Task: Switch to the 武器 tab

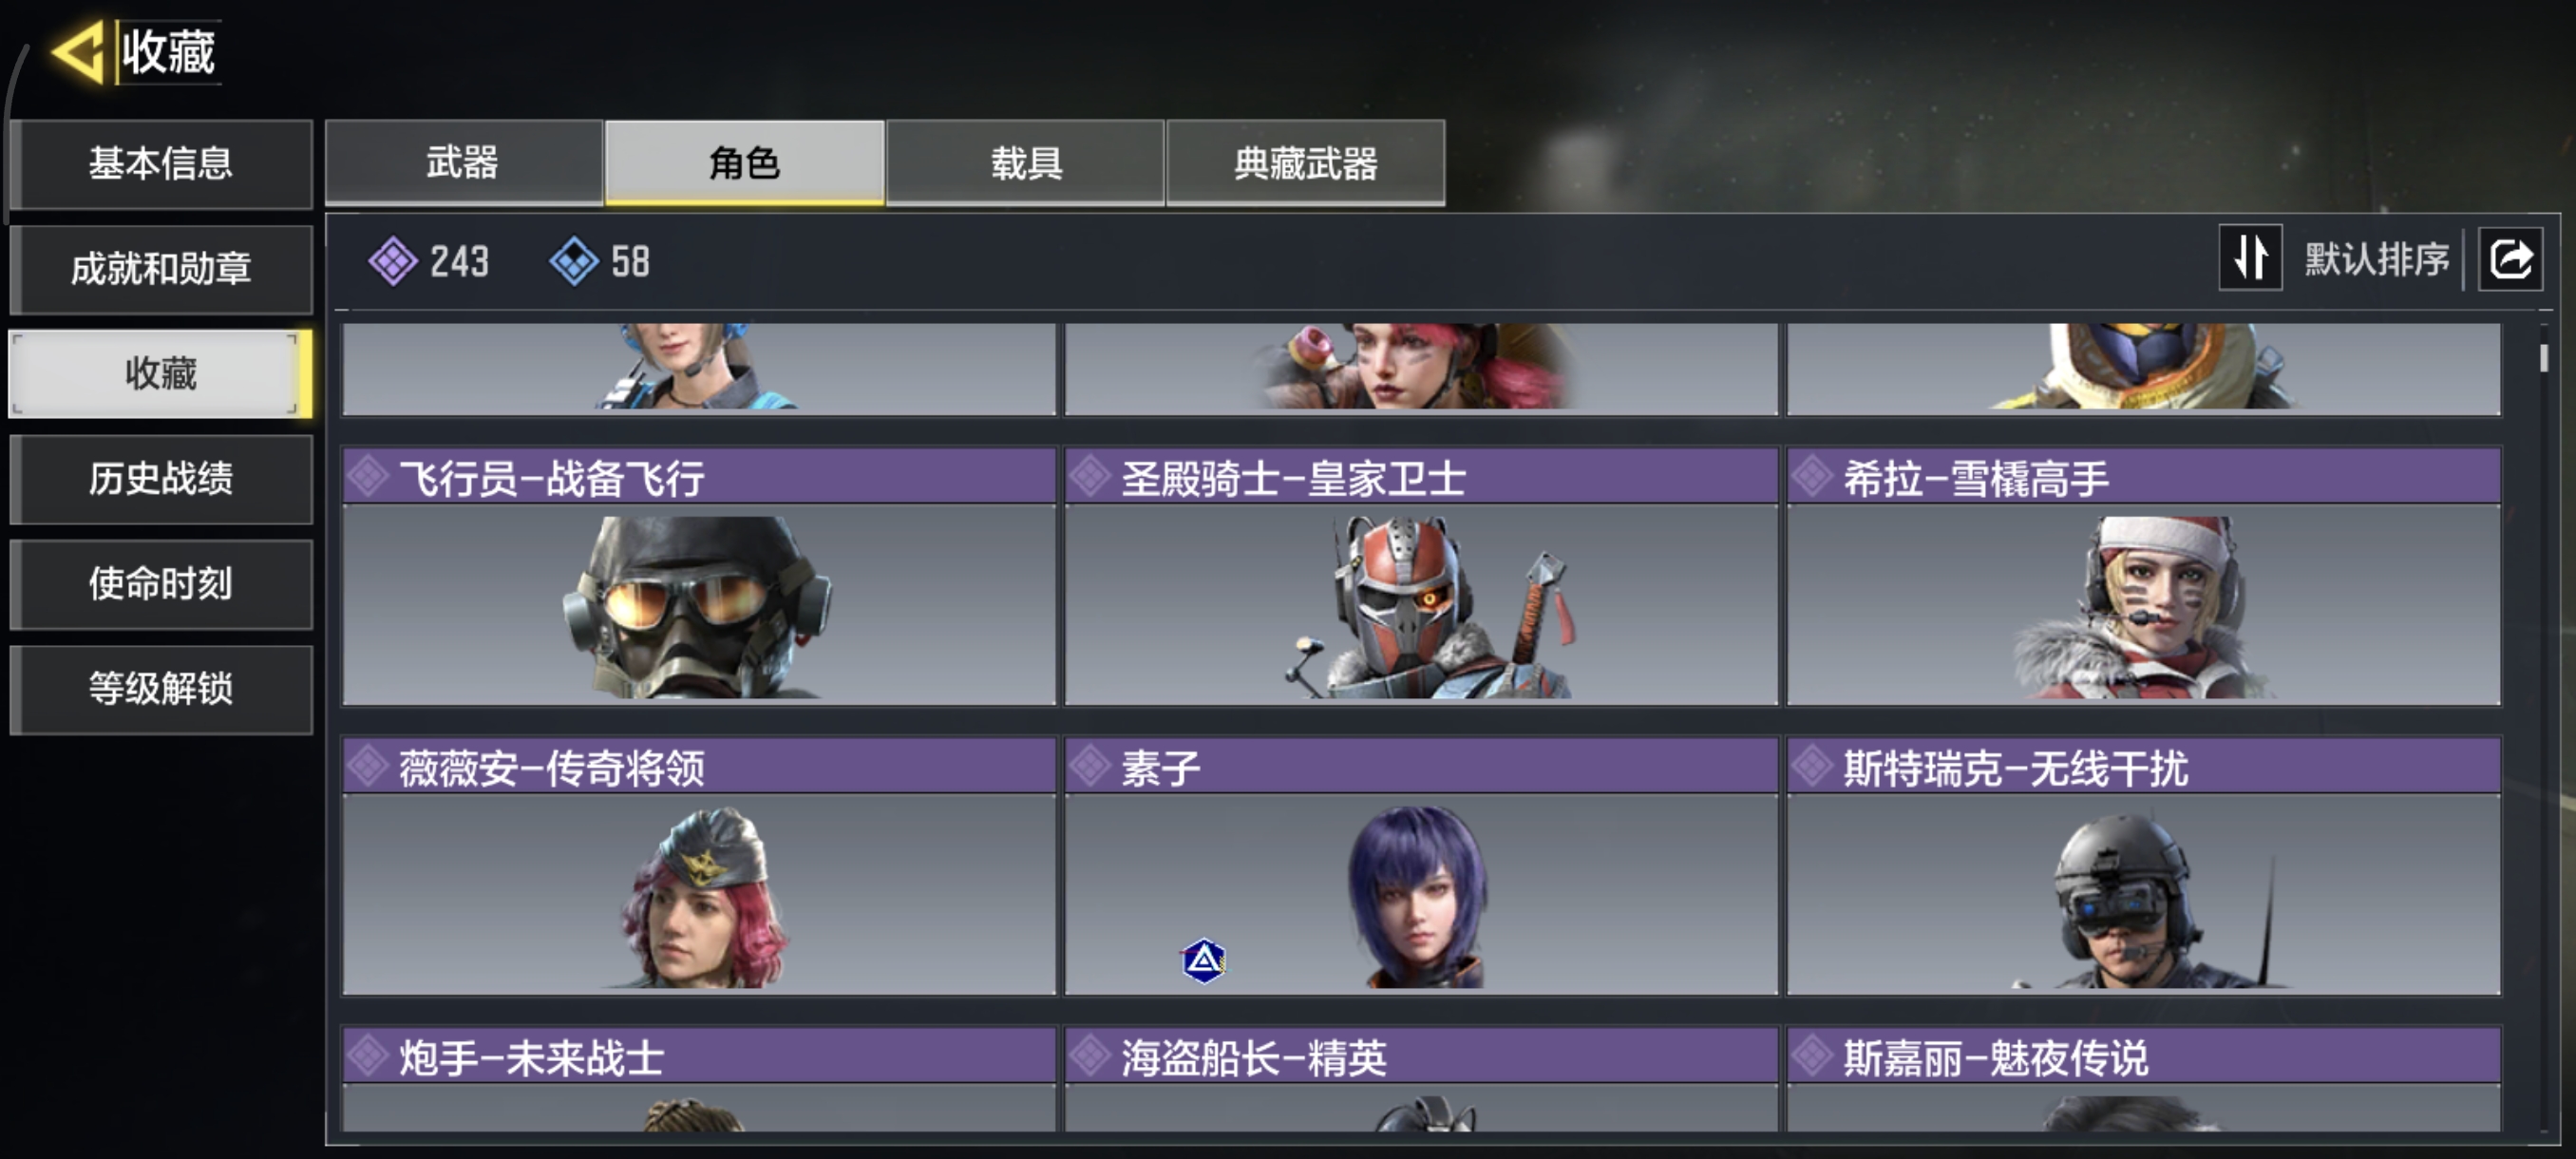Action: (x=463, y=162)
